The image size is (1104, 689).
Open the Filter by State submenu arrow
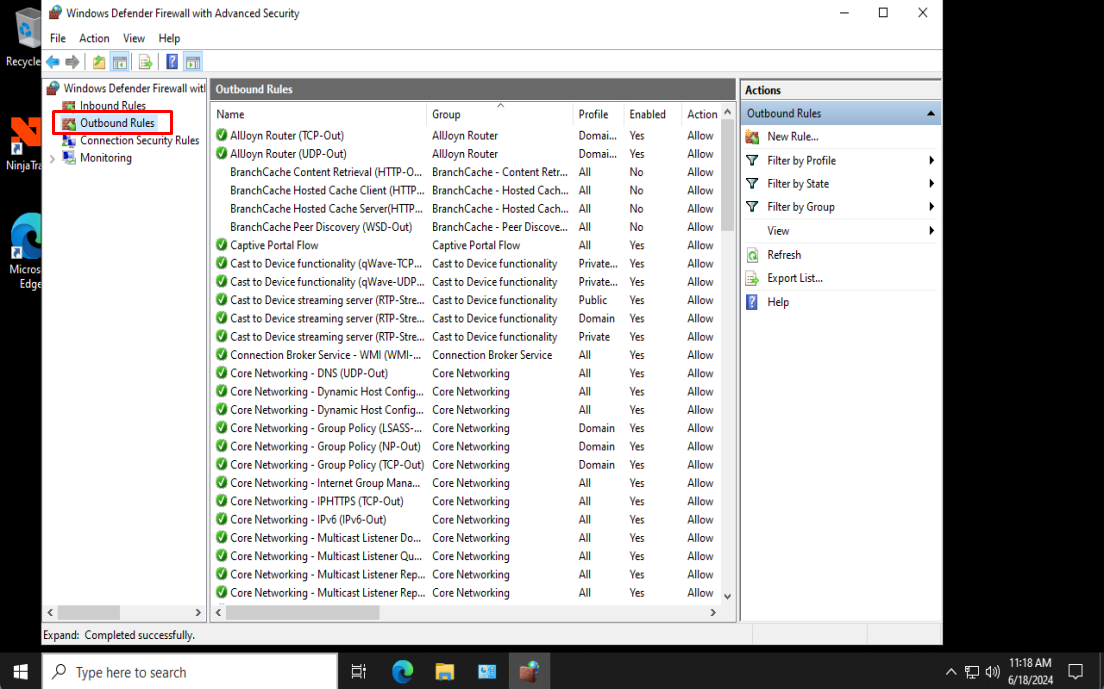click(932, 184)
